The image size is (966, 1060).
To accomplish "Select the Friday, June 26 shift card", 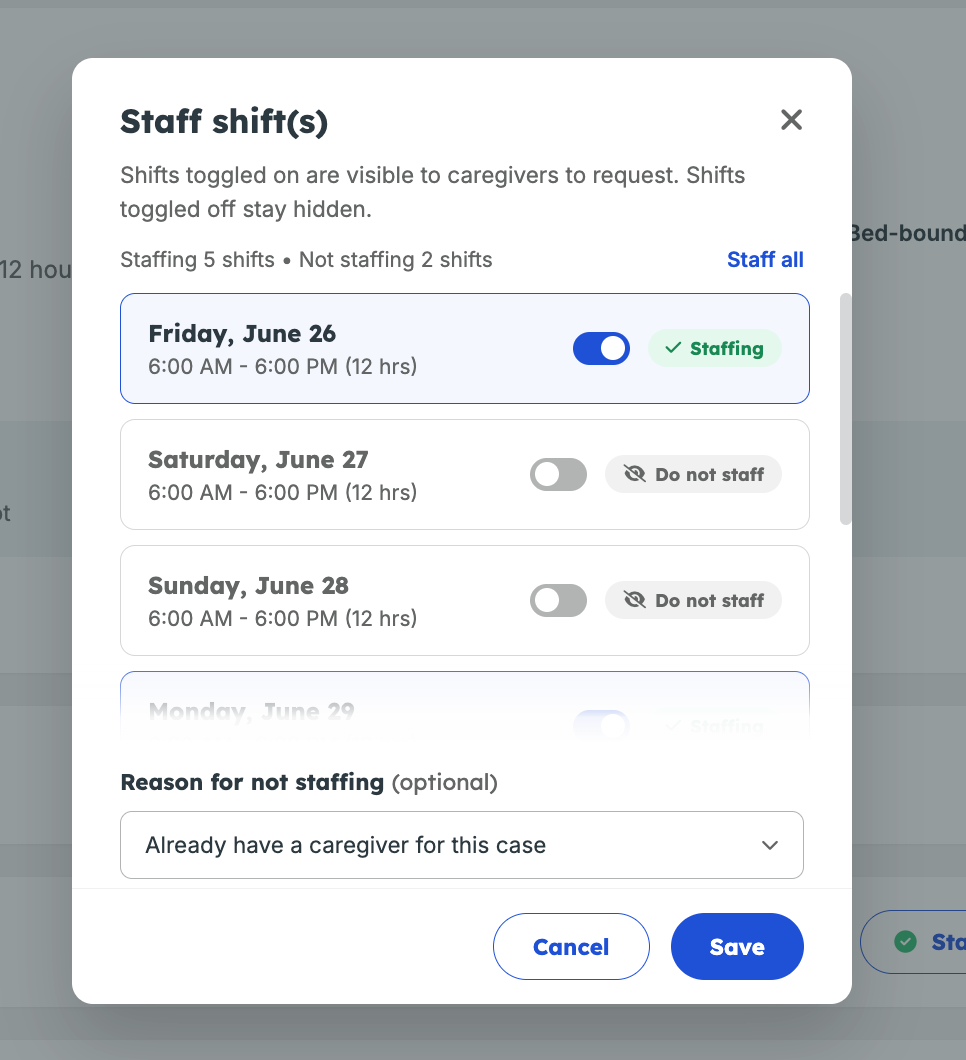I will coord(464,348).
